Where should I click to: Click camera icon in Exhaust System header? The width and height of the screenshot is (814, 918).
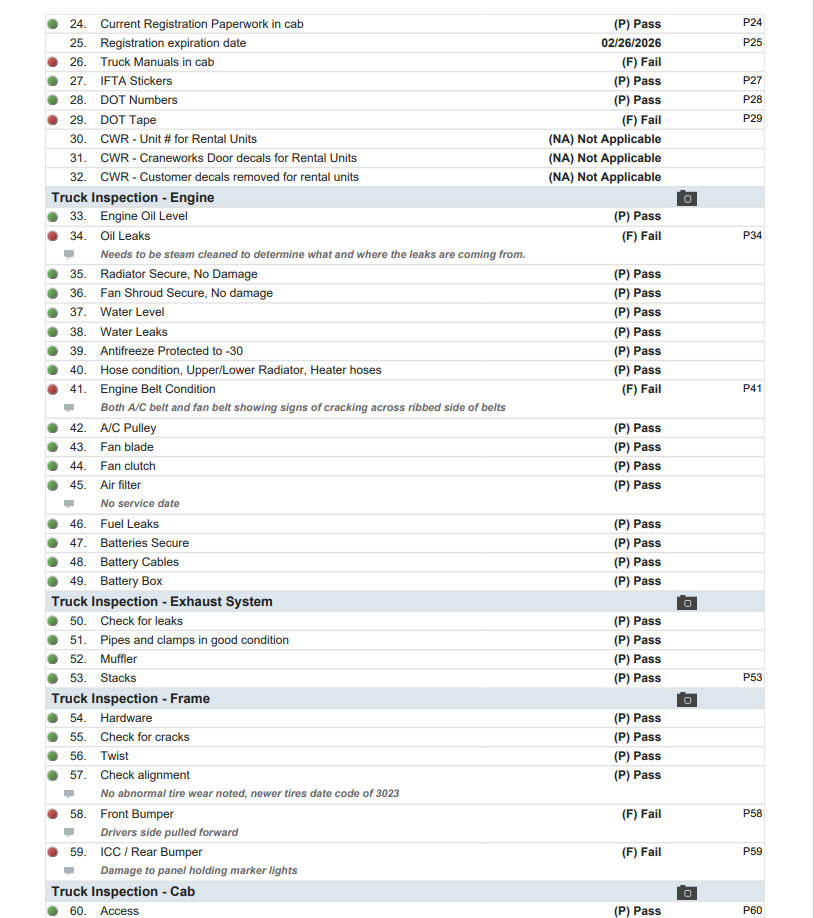(x=686, y=602)
